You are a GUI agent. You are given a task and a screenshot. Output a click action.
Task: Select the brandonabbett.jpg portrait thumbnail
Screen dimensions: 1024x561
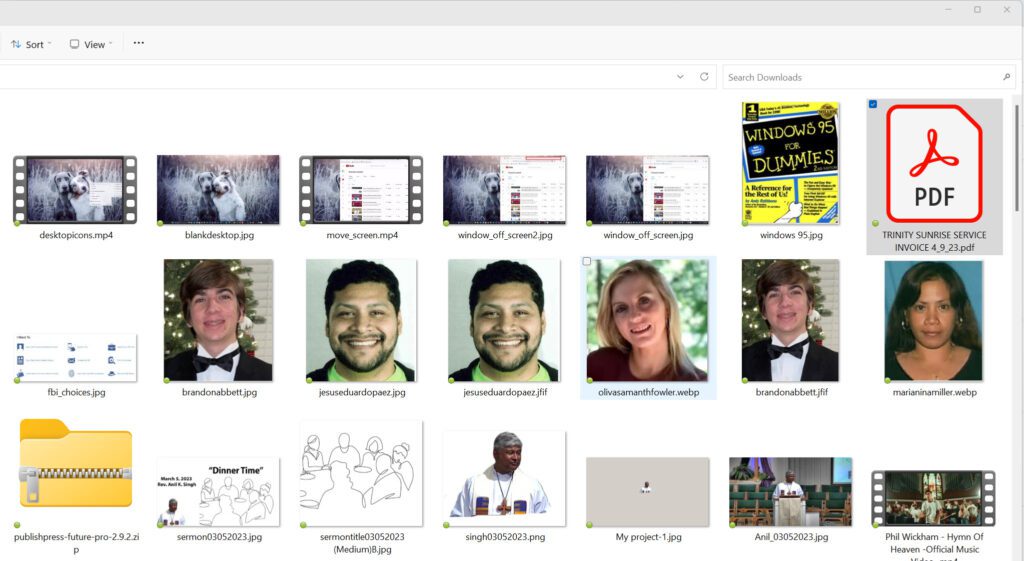[218, 320]
